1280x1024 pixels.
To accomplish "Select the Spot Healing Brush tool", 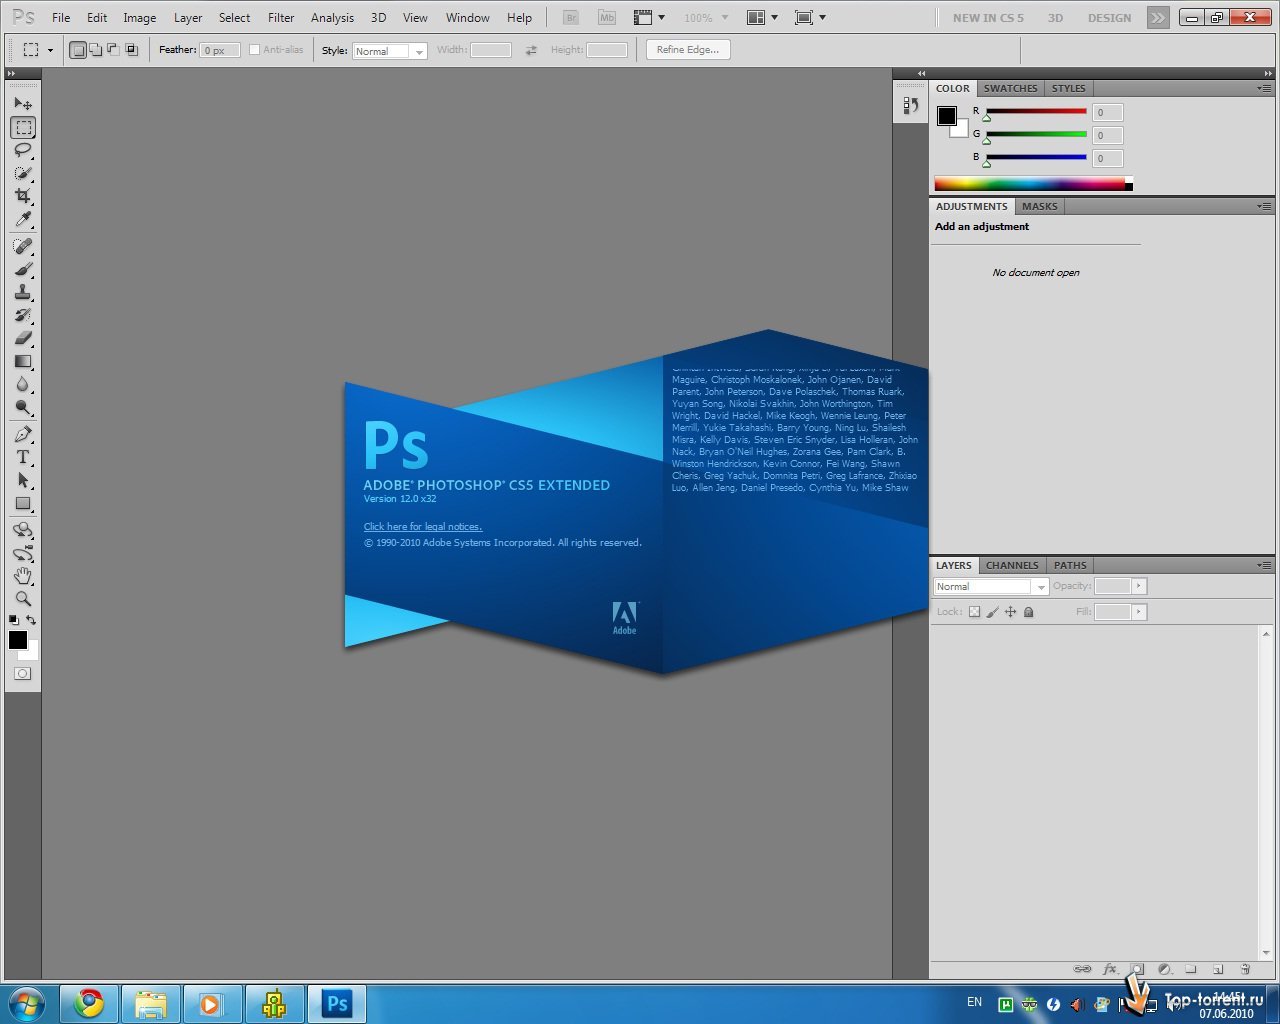I will [x=23, y=246].
